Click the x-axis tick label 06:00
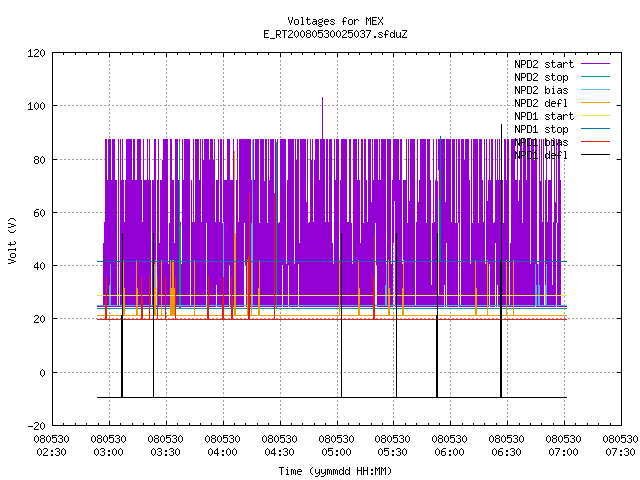640x480 pixels. point(449,453)
